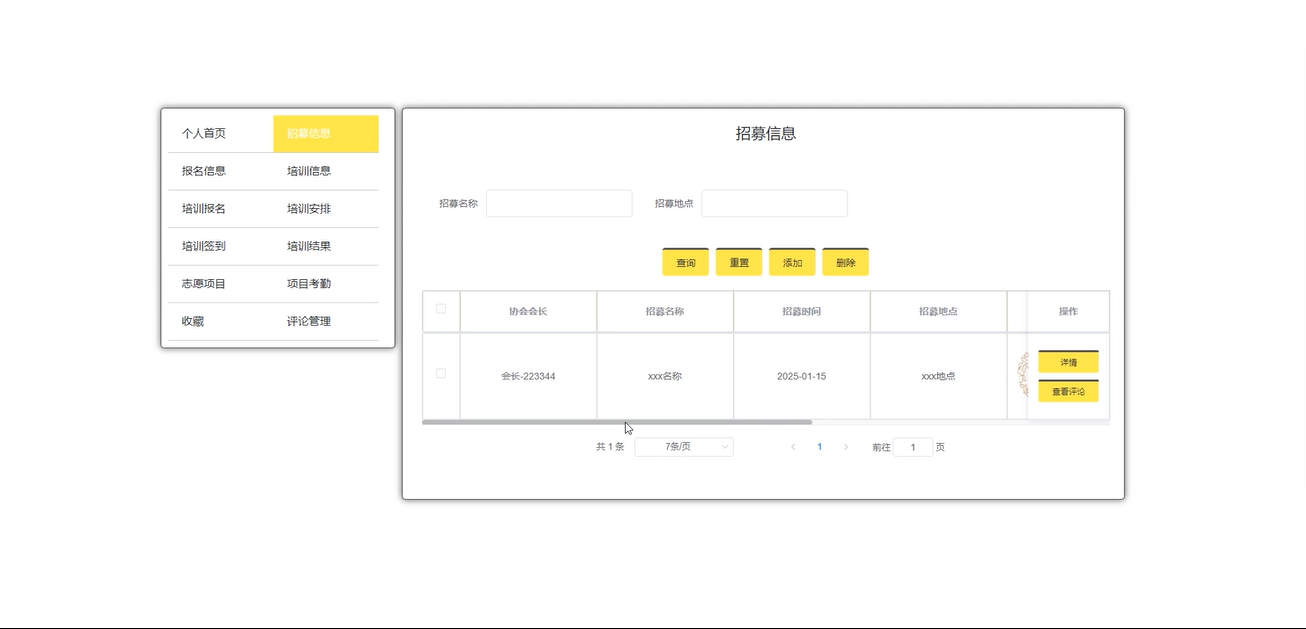The width and height of the screenshot is (1306, 629).
Task: Click 查看评论 in the table row
Action: pos(1068,392)
